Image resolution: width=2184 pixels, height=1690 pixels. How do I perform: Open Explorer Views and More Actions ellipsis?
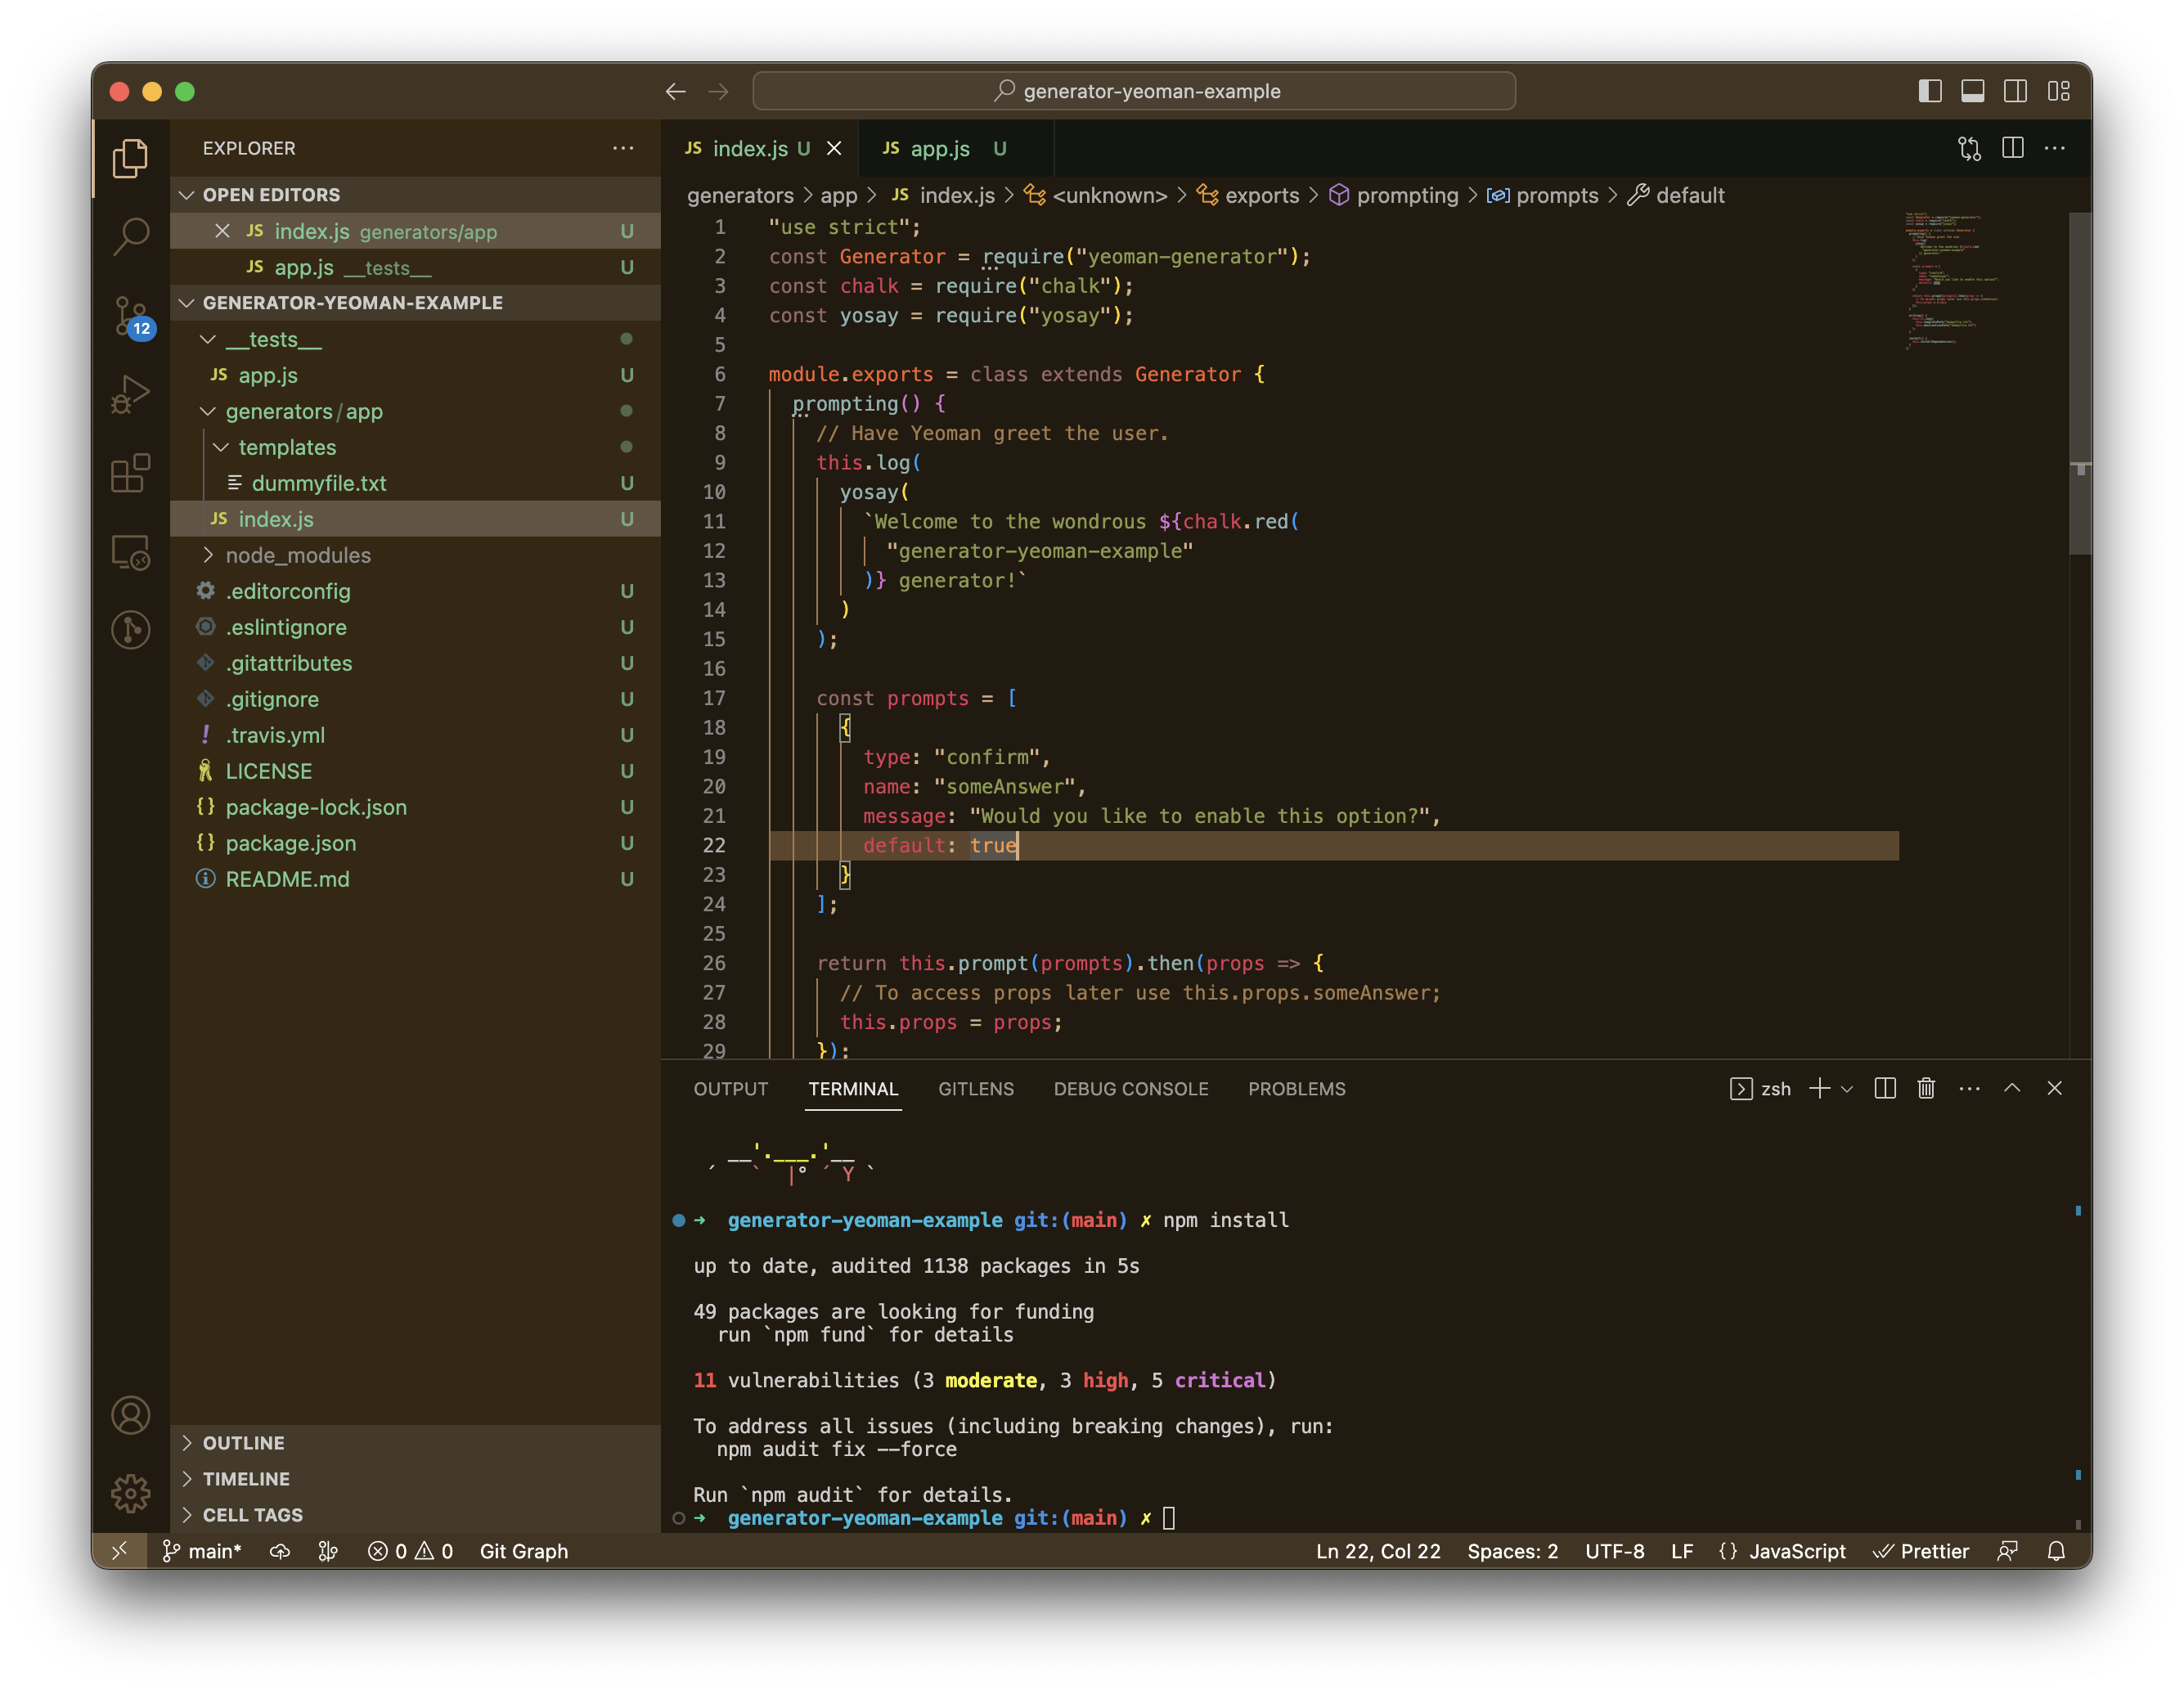pyautogui.click(x=623, y=148)
